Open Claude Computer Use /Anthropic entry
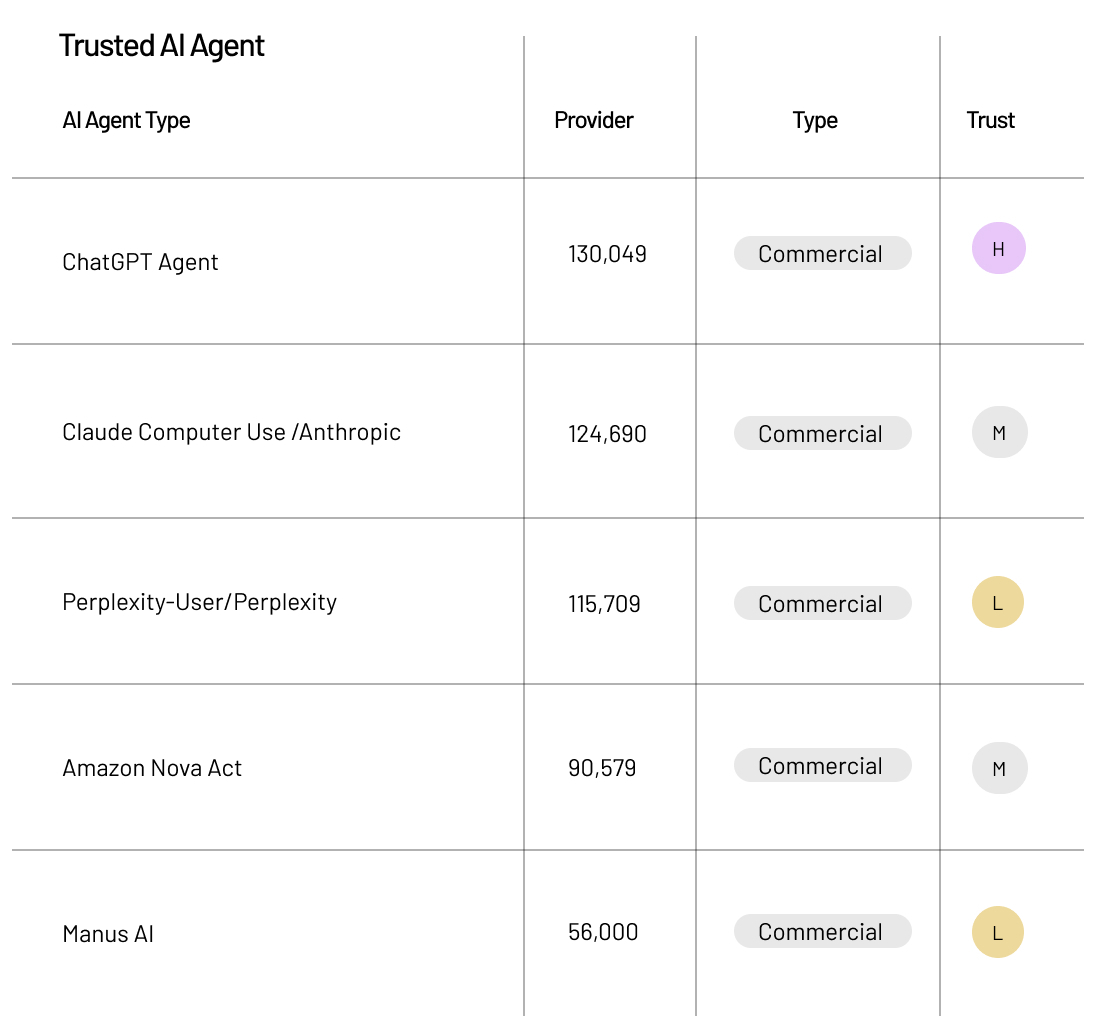The image size is (1100, 1016). (231, 432)
